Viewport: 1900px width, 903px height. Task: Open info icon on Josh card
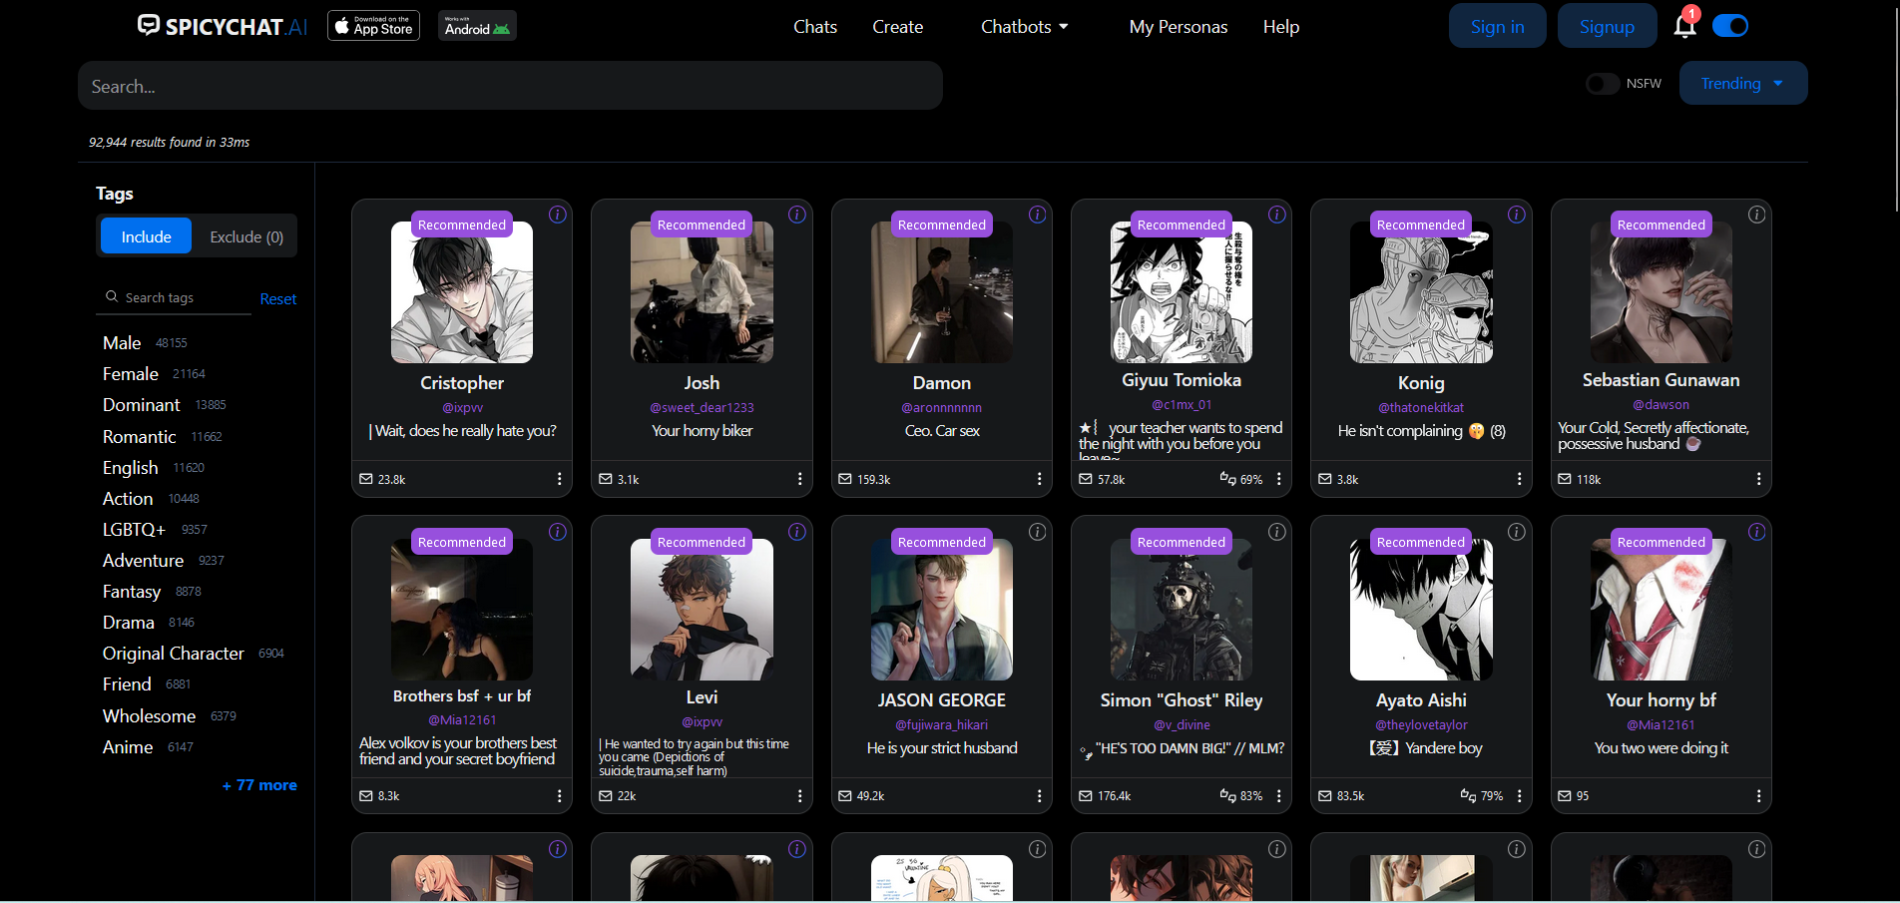pos(797,214)
